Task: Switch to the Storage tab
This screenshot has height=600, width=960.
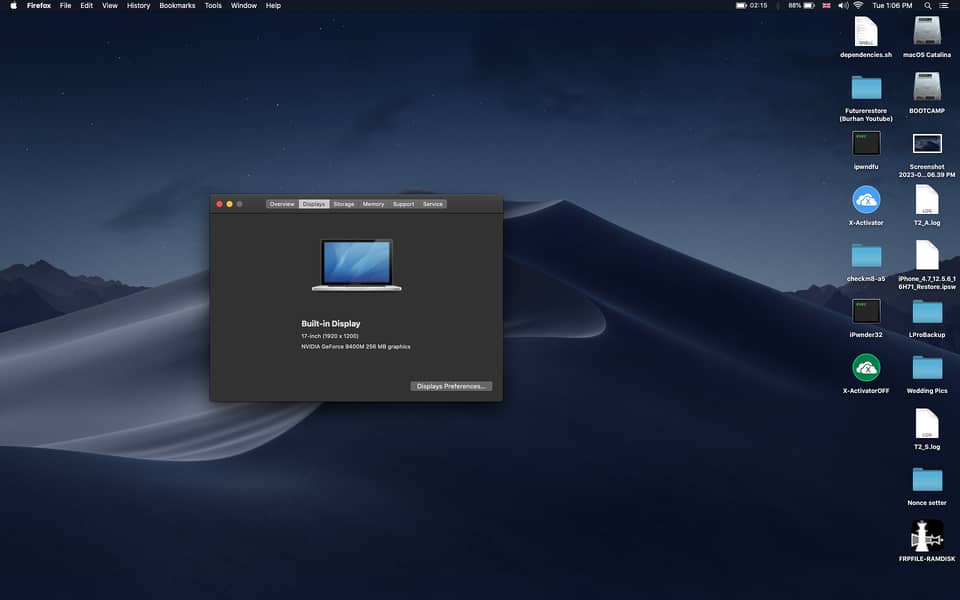Action: 344,204
